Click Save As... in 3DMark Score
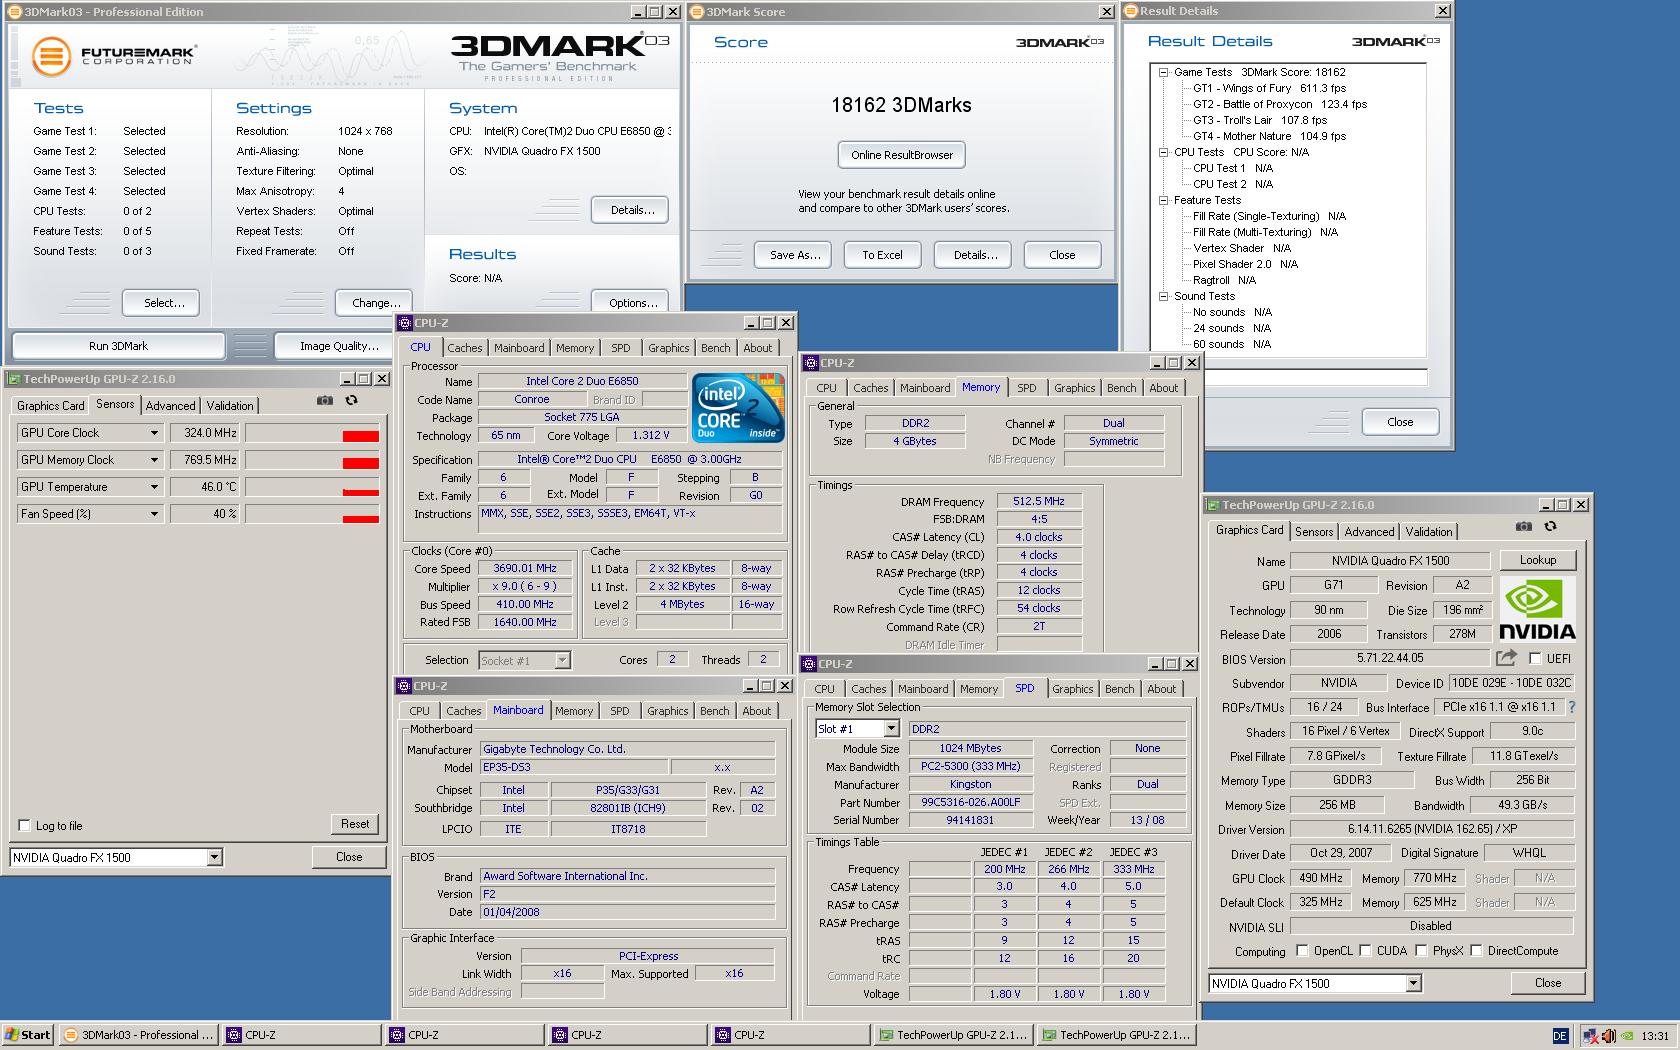This screenshot has height=1050, width=1680. [795, 255]
